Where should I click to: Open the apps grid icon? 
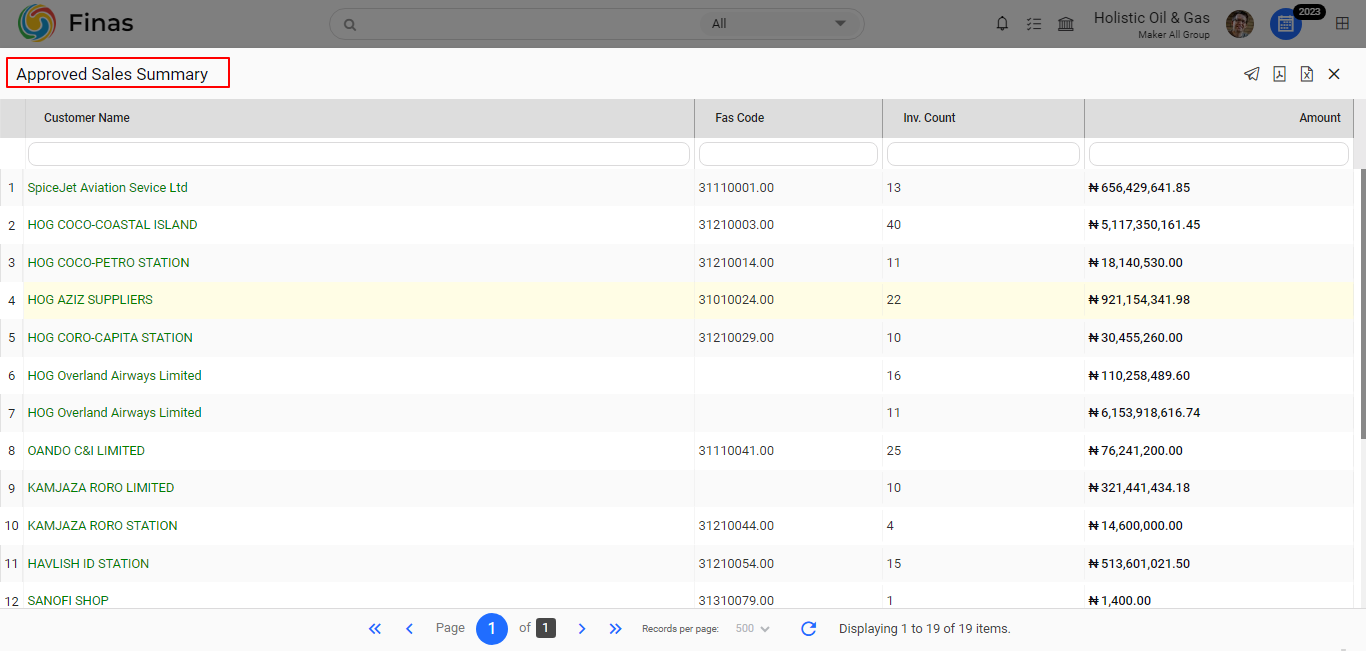pyautogui.click(x=1342, y=24)
